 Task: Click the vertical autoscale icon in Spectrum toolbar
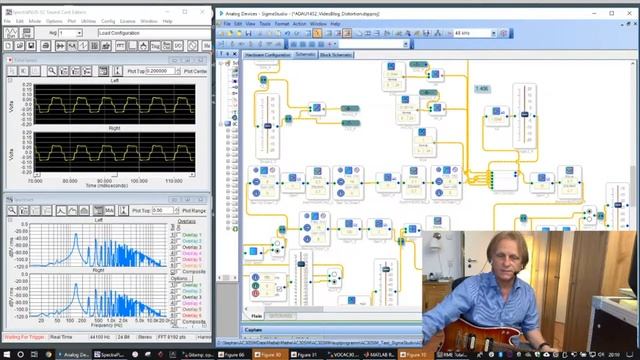click(x=123, y=211)
